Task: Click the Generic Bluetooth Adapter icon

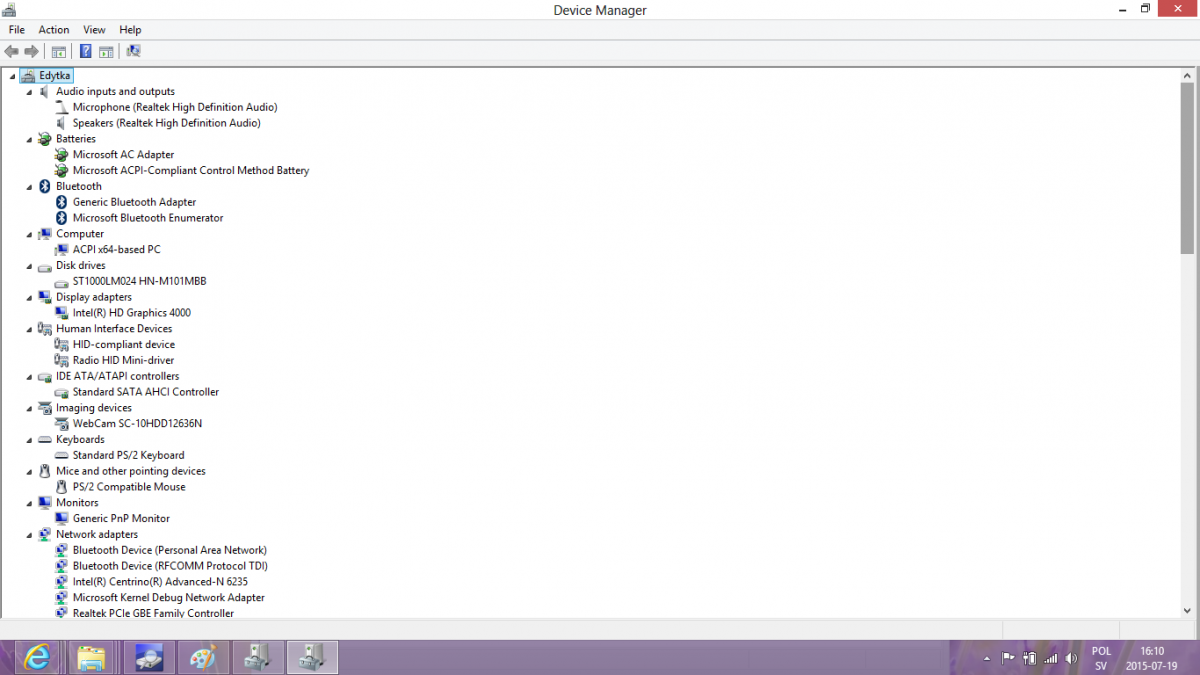Action: coord(62,202)
